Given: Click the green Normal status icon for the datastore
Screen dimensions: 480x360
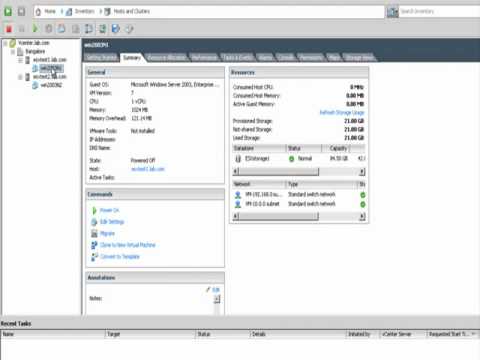Looking at the screenshot, I should [292, 159].
